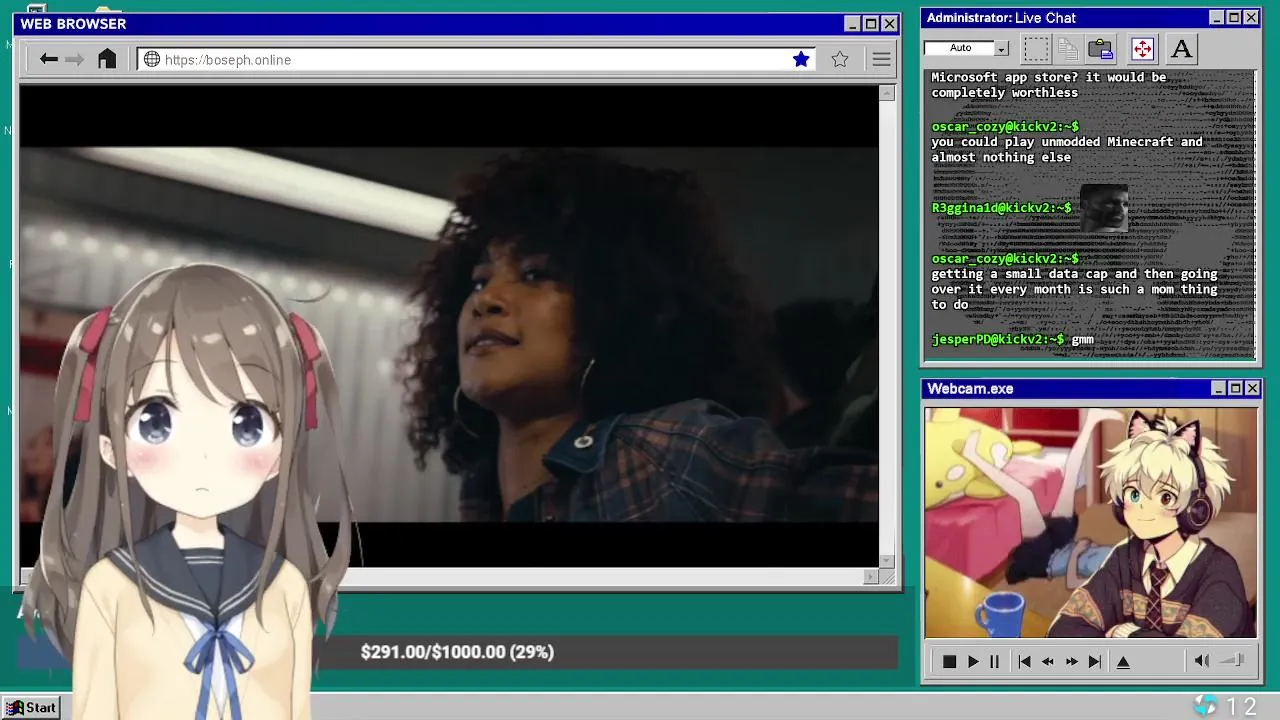Click the jesperPD@kickv2 username
This screenshot has width=1280, height=720.
point(998,339)
